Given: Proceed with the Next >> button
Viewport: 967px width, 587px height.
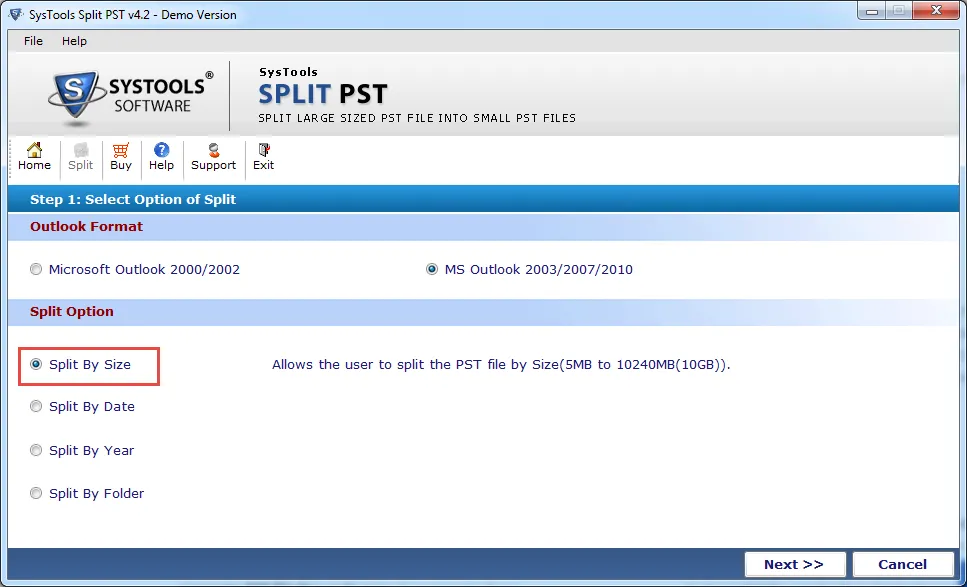Looking at the screenshot, I should tap(794, 564).
